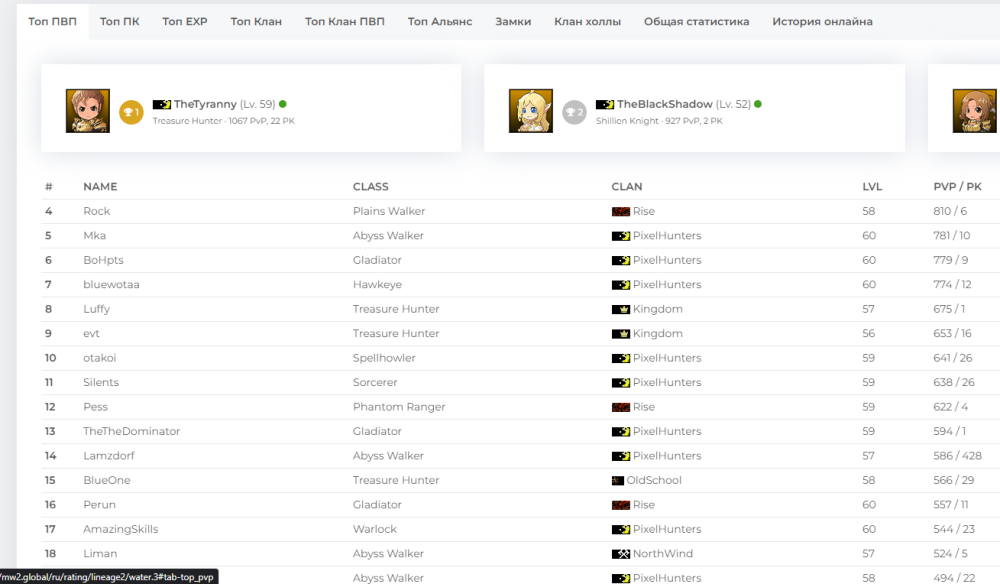Click the Rise clan crest beside Rock

620,212
